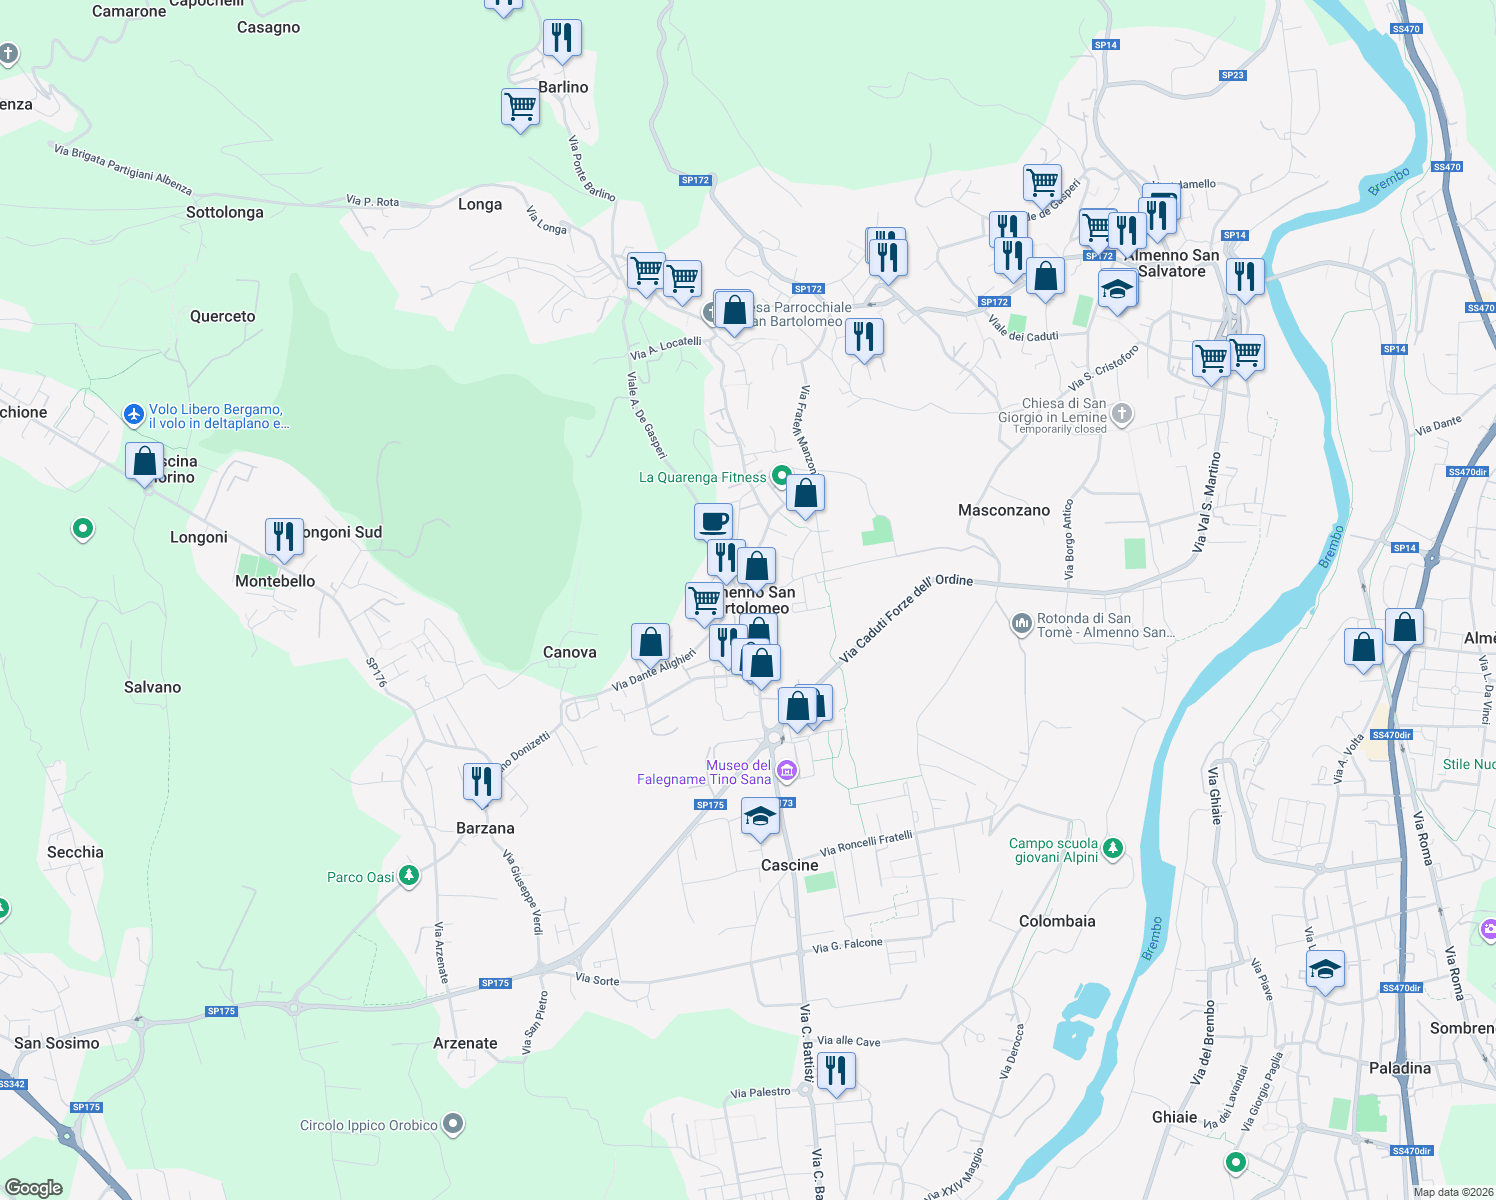The height and width of the screenshot is (1200, 1496).
Task: Click the SP172 road shield badge
Action: click(x=694, y=180)
